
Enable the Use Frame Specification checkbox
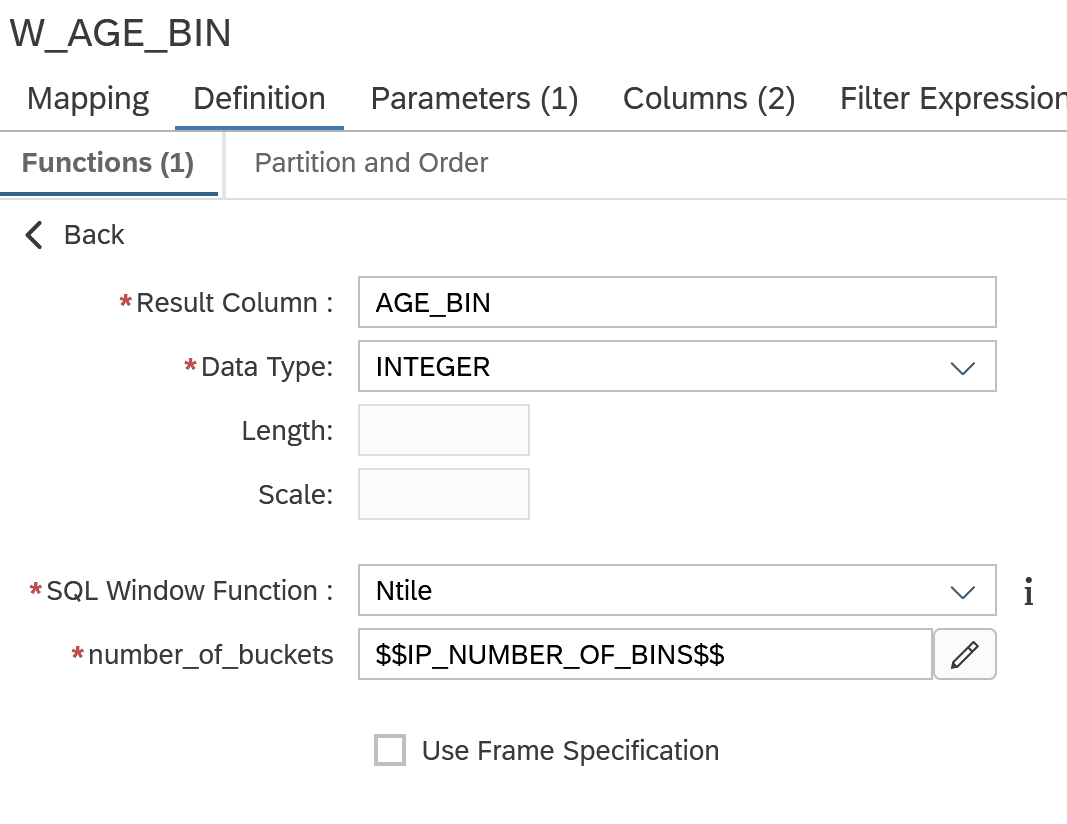point(390,750)
